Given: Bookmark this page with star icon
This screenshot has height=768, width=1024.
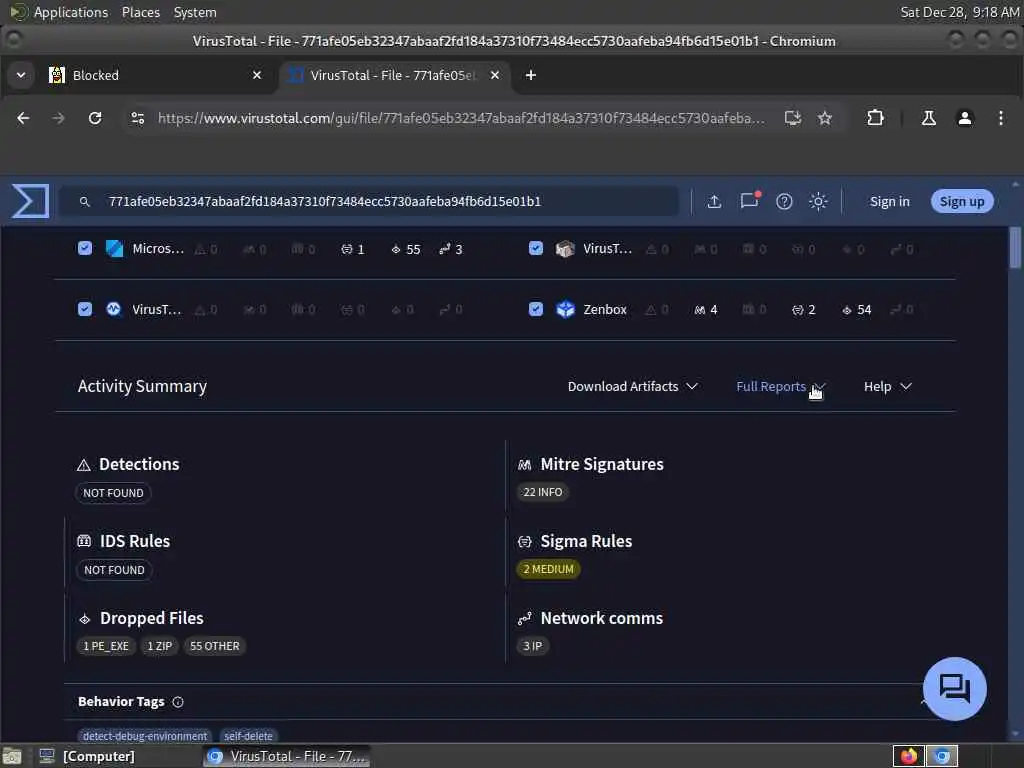Looking at the screenshot, I should pyautogui.click(x=825, y=118).
